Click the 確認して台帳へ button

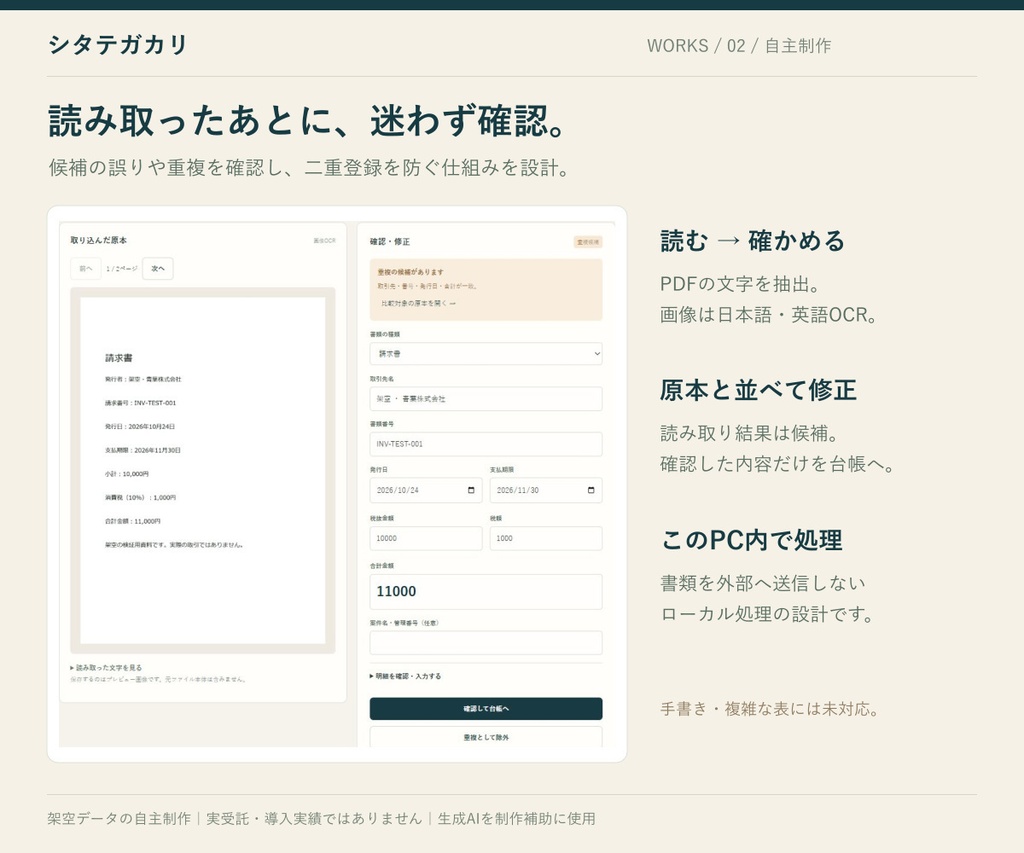pyautogui.click(x=486, y=709)
